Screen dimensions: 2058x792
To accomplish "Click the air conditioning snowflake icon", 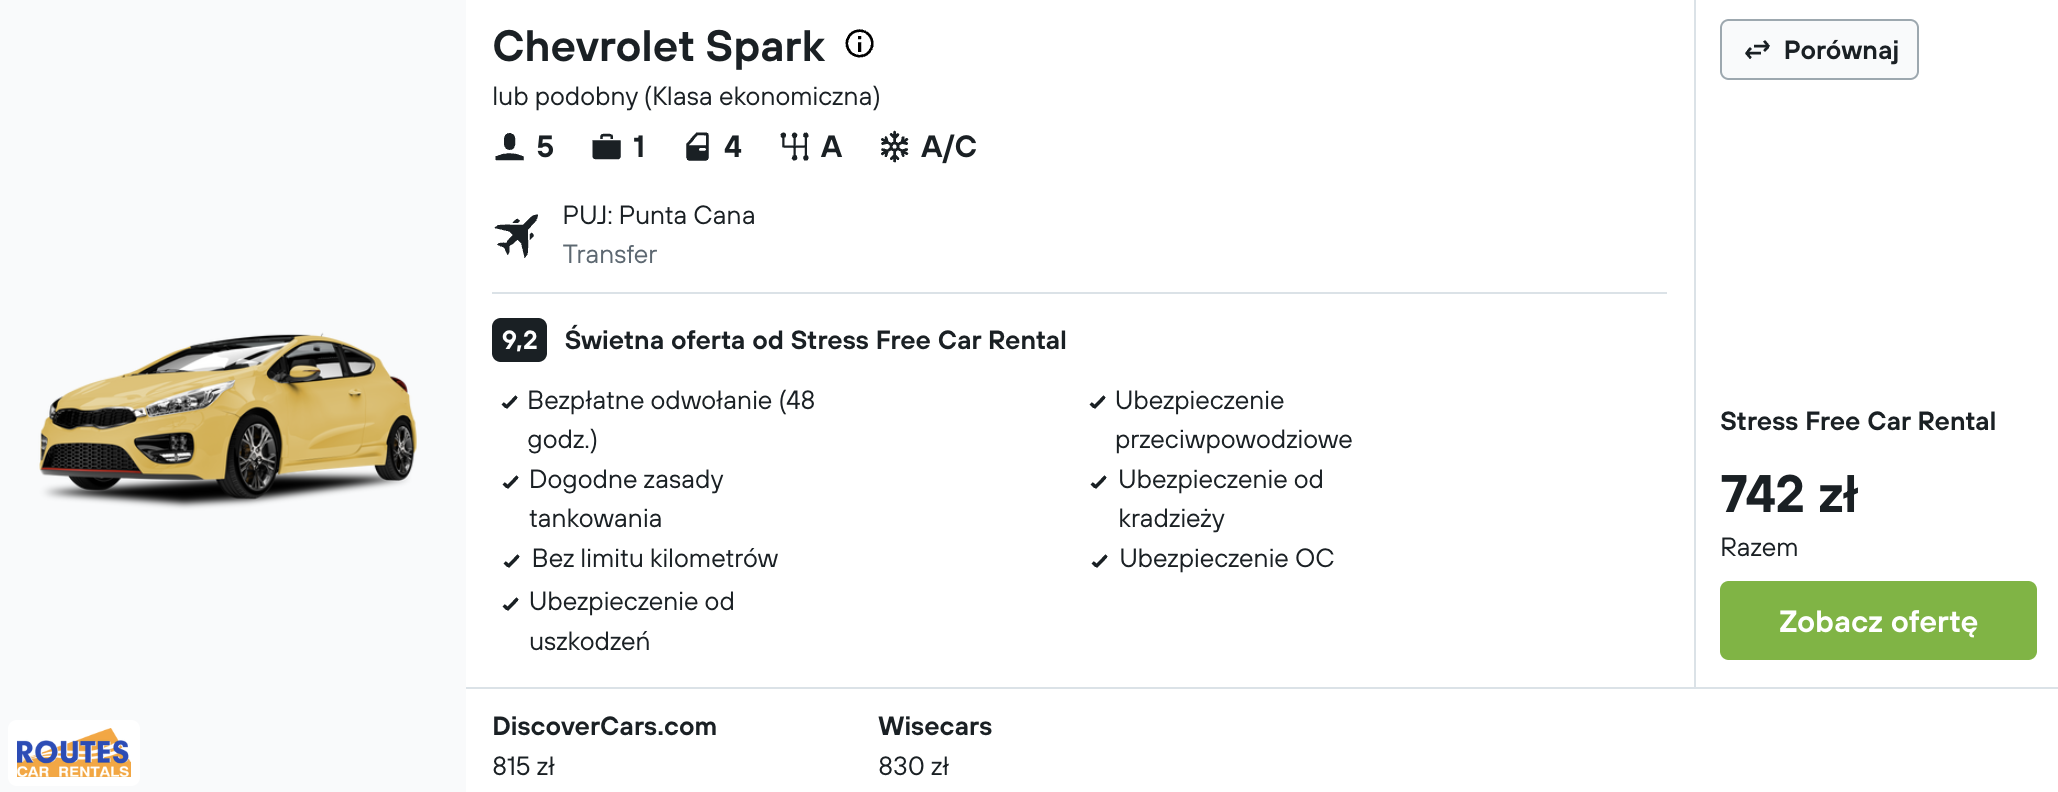I will point(894,147).
